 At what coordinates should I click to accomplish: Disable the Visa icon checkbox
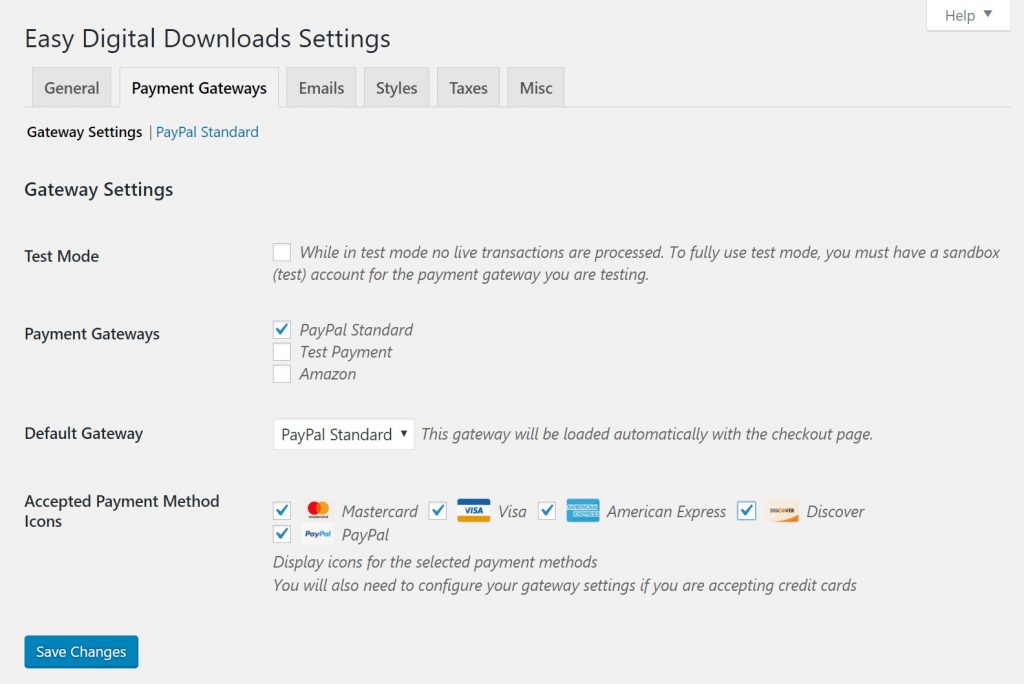(437, 510)
